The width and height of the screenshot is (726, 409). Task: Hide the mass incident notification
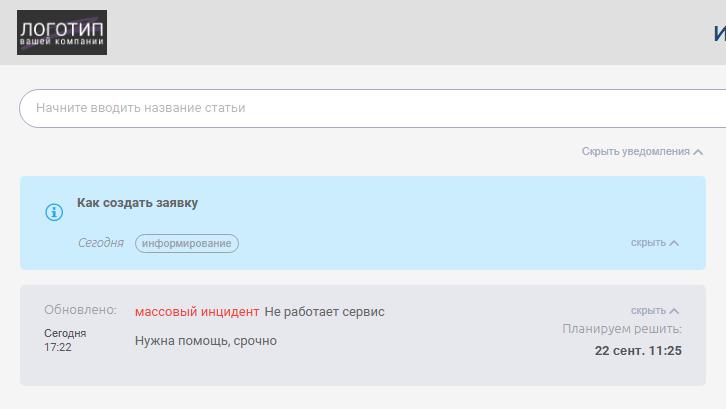[655, 310]
